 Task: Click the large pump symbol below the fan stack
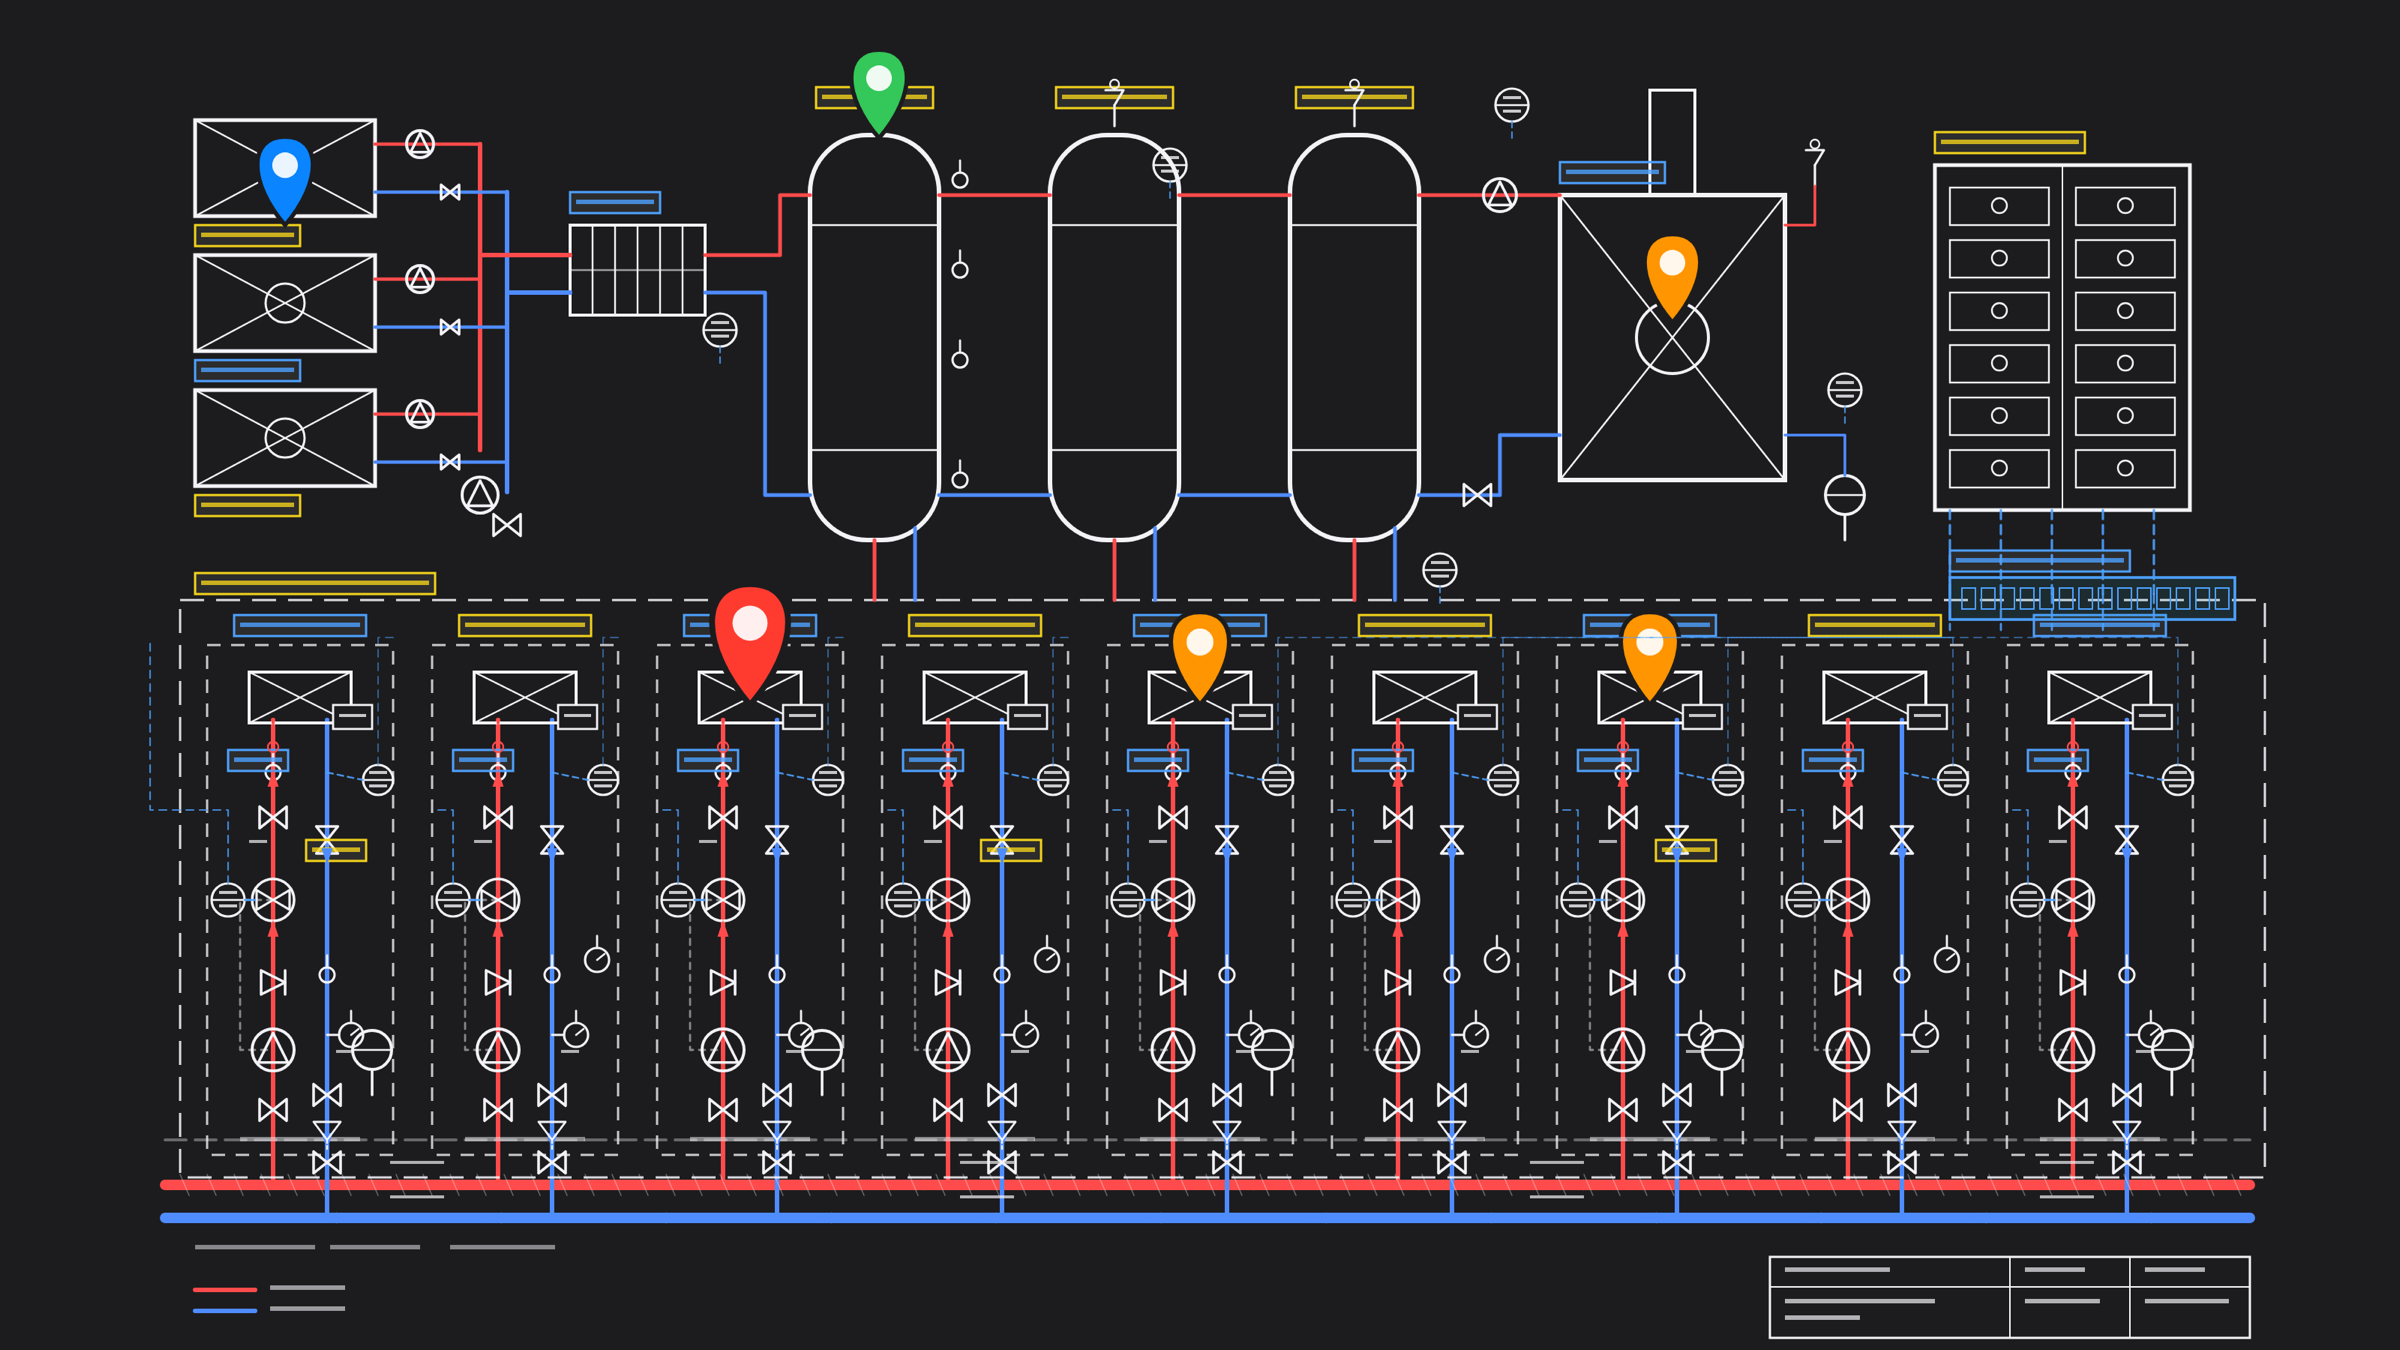(480, 495)
